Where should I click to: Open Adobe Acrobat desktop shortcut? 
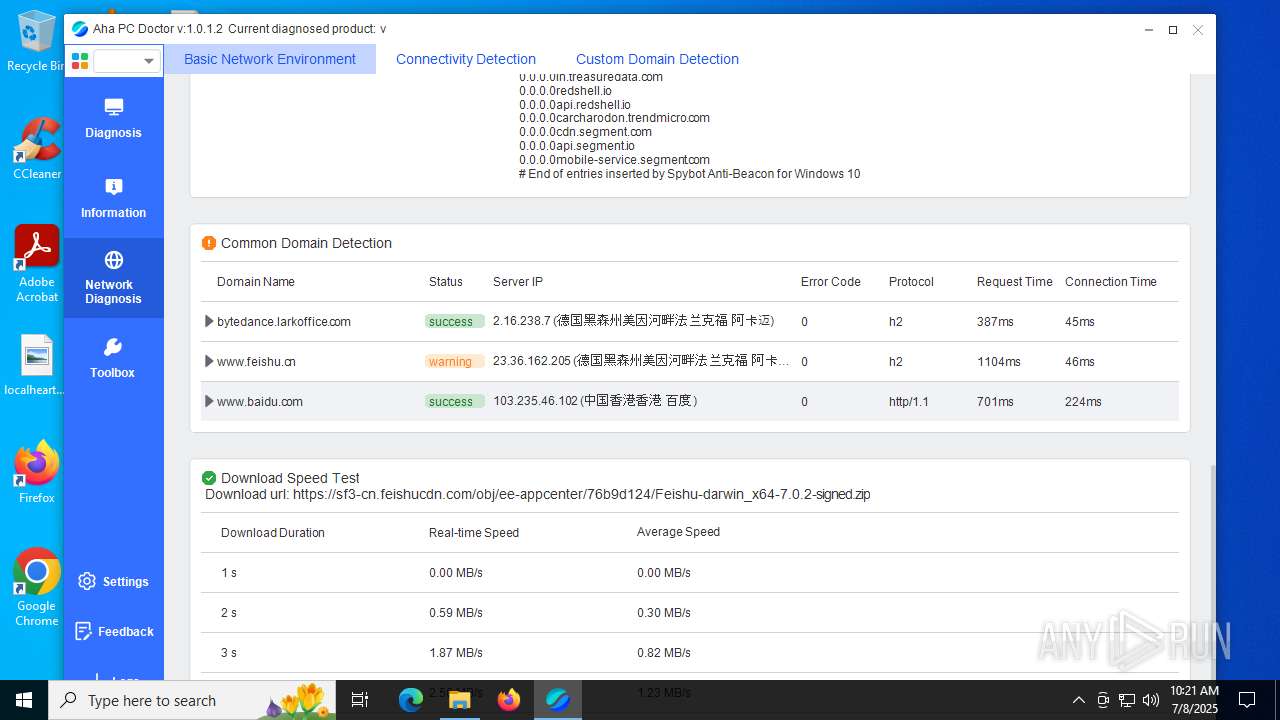[x=36, y=264]
